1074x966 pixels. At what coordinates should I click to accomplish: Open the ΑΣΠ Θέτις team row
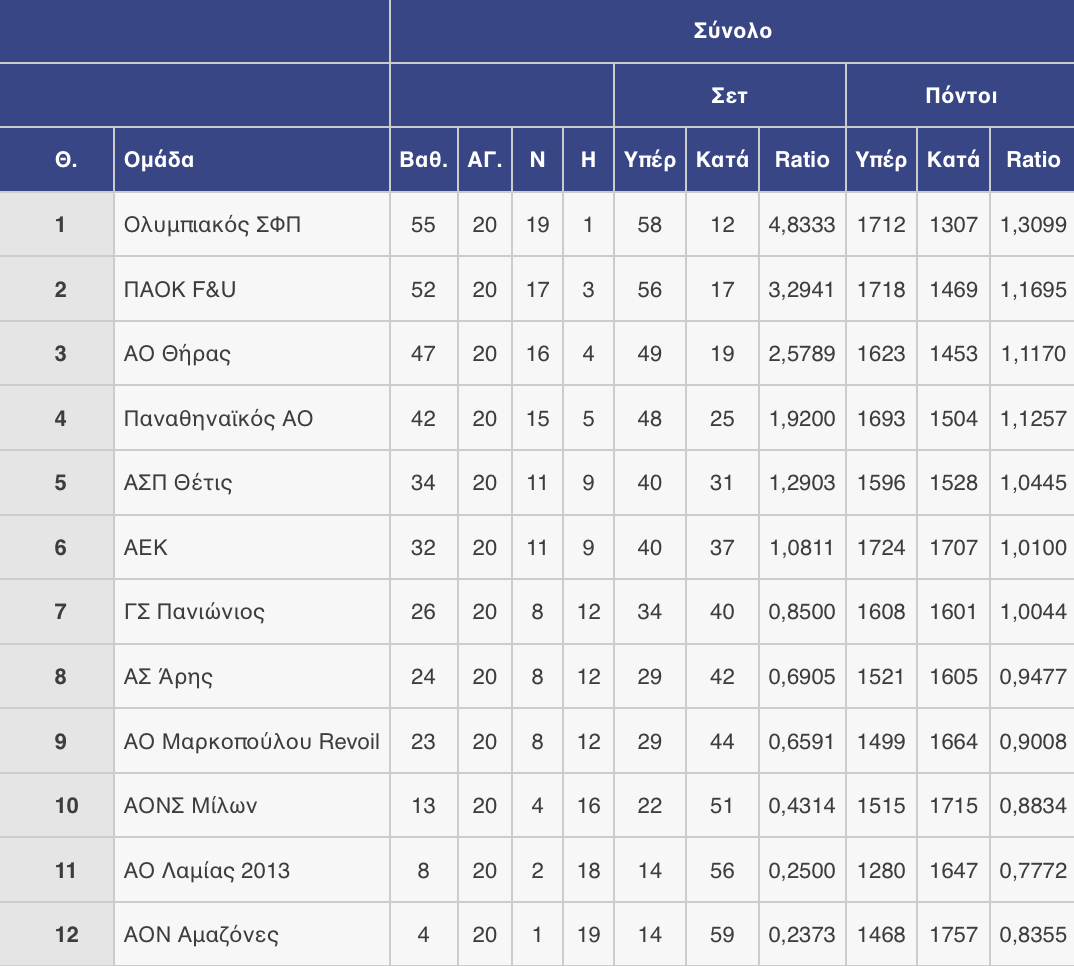(x=178, y=483)
